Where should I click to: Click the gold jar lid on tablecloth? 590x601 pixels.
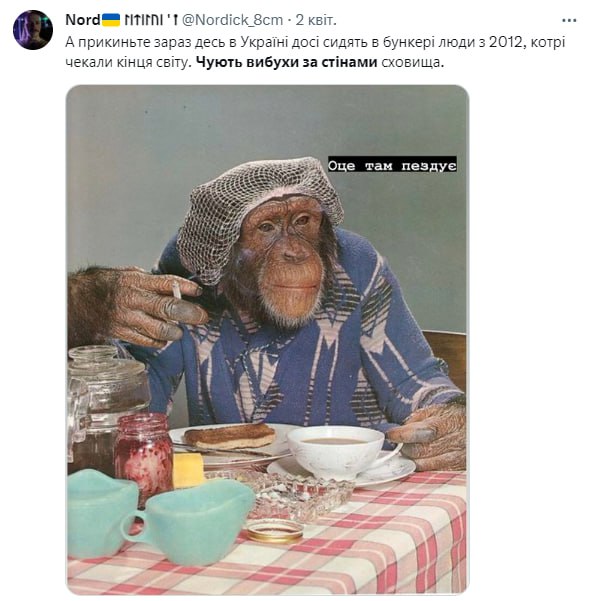tap(275, 530)
